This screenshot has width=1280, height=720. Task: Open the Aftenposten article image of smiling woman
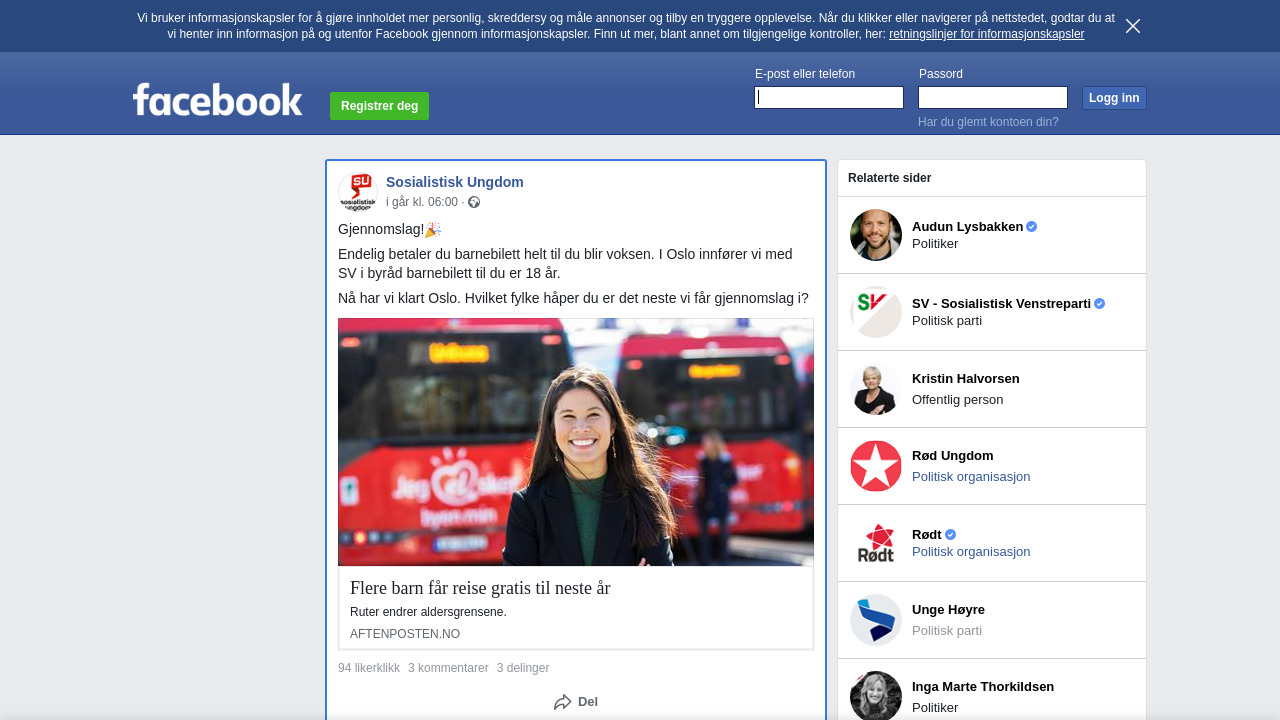pyautogui.click(x=576, y=442)
